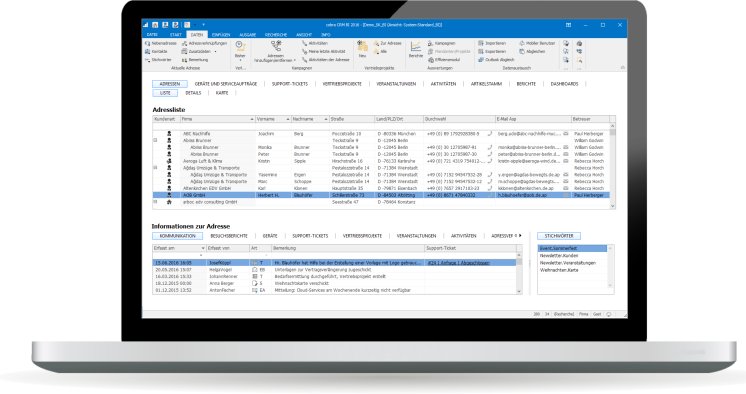This screenshot has width=746, height=394.
Task: Select the AOB GmbH row
Action: (381, 195)
